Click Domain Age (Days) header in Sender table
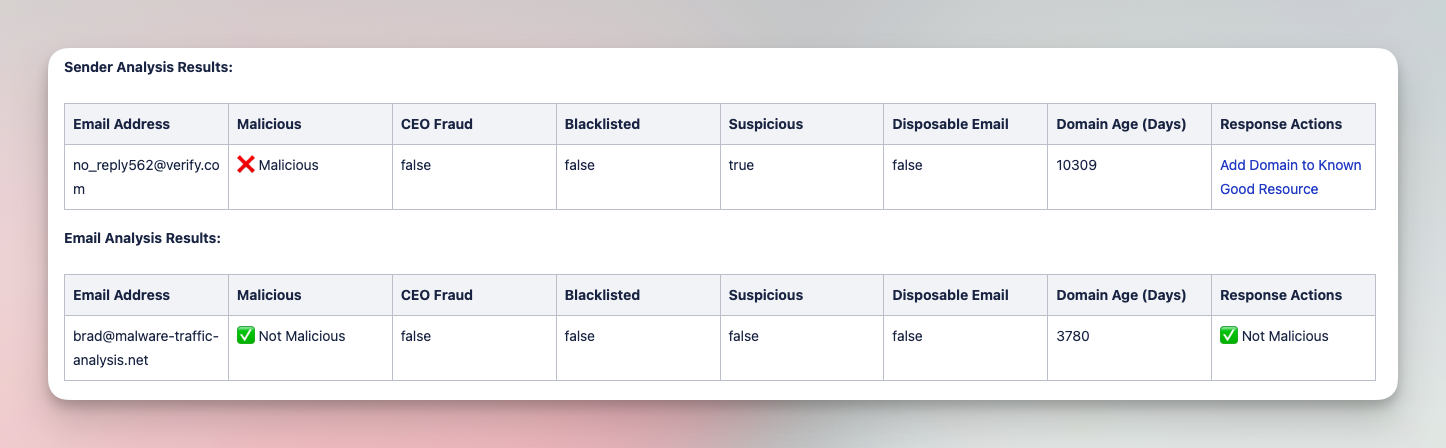Viewport: 1446px width, 448px height. (x=1121, y=124)
